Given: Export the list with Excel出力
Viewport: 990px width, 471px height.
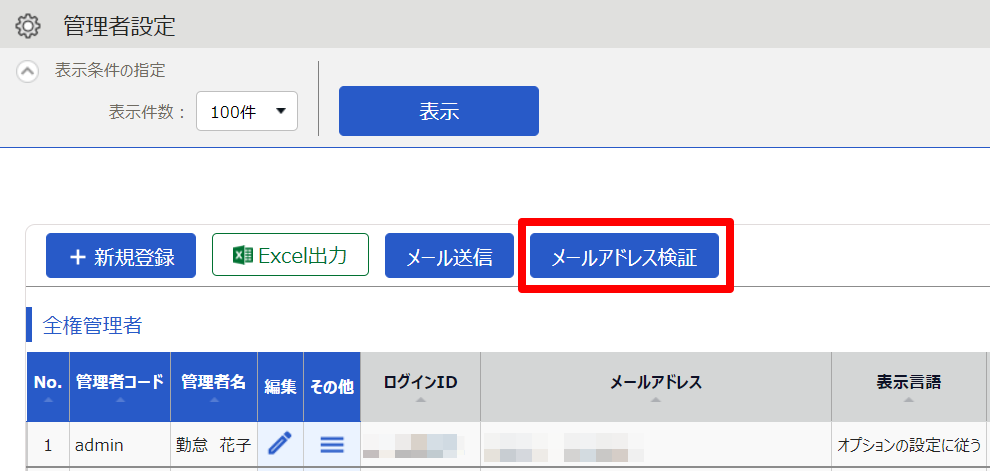Looking at the screenshot, I should point(290,255).
